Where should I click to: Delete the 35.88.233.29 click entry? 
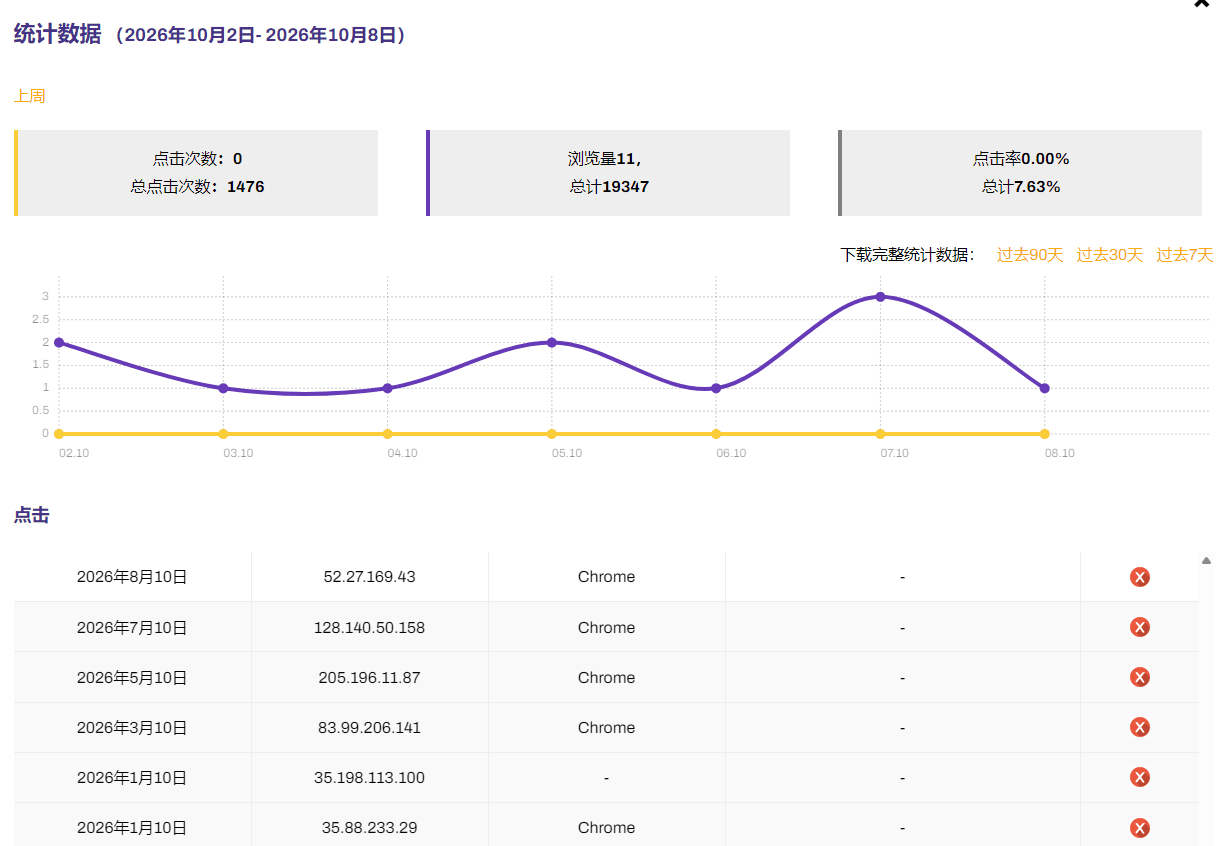[x=1139, y=827]
